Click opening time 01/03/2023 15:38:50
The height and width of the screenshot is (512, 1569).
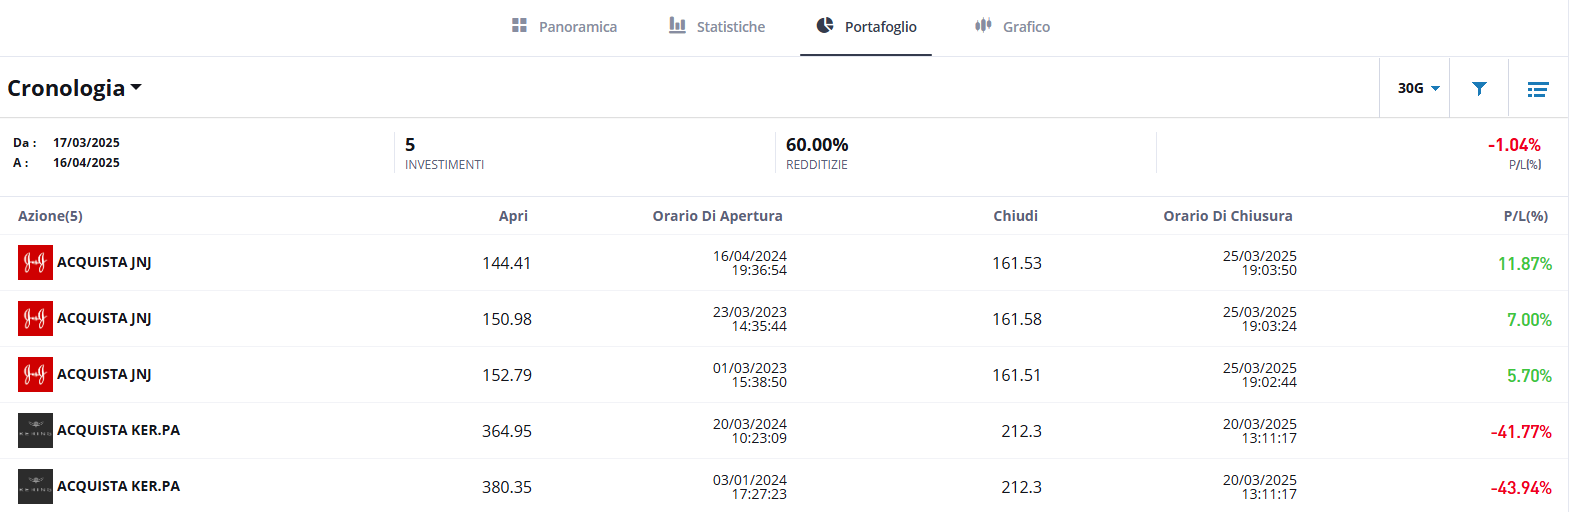[x=750, y=375]
